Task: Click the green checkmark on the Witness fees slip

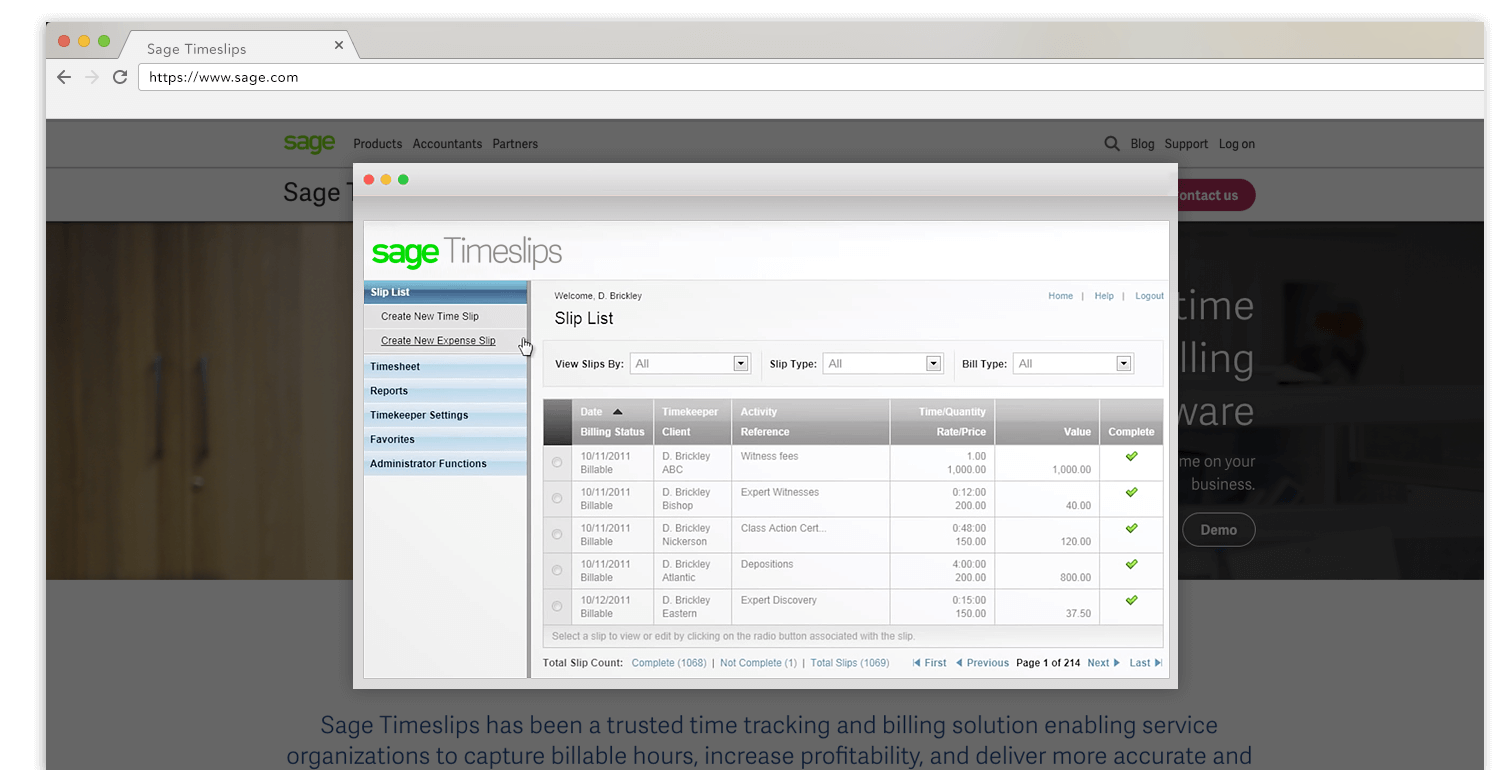Action: (x=1131, y=456)
